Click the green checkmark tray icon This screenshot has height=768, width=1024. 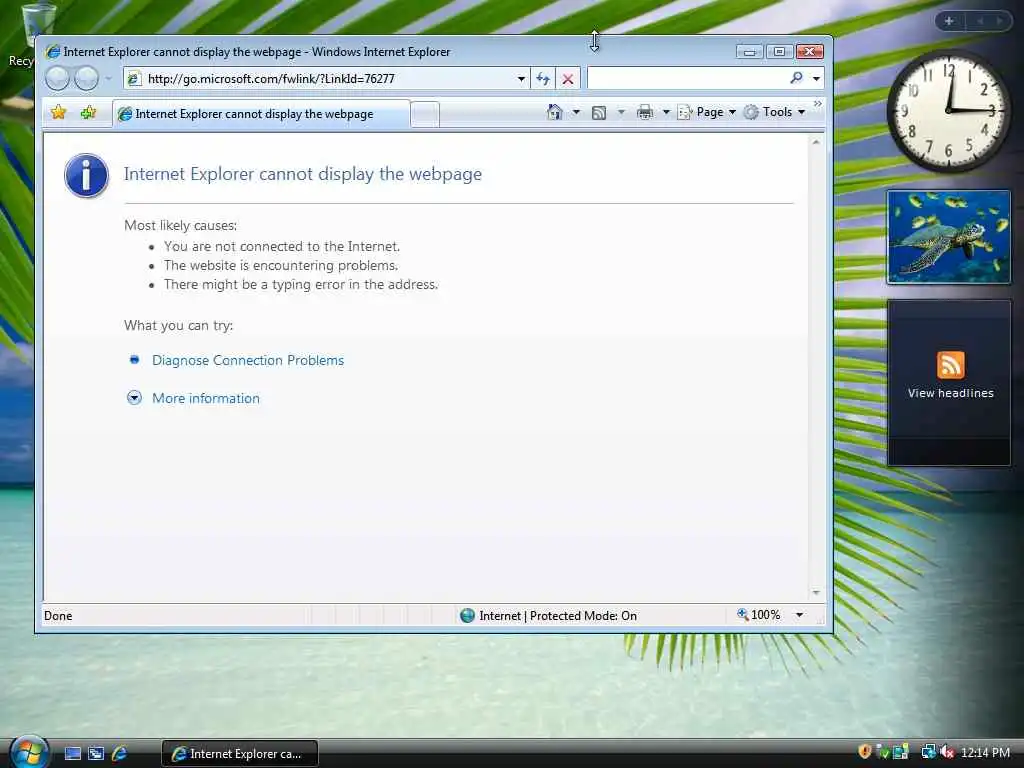(882, 752)
